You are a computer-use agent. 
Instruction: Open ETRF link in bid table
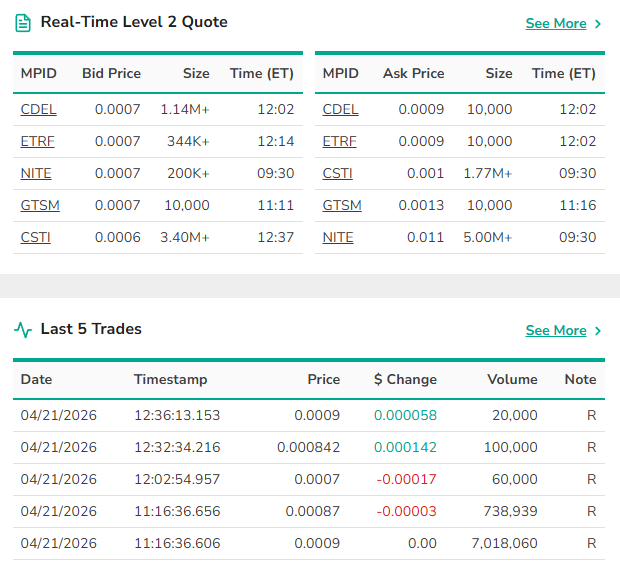[38, 141]
